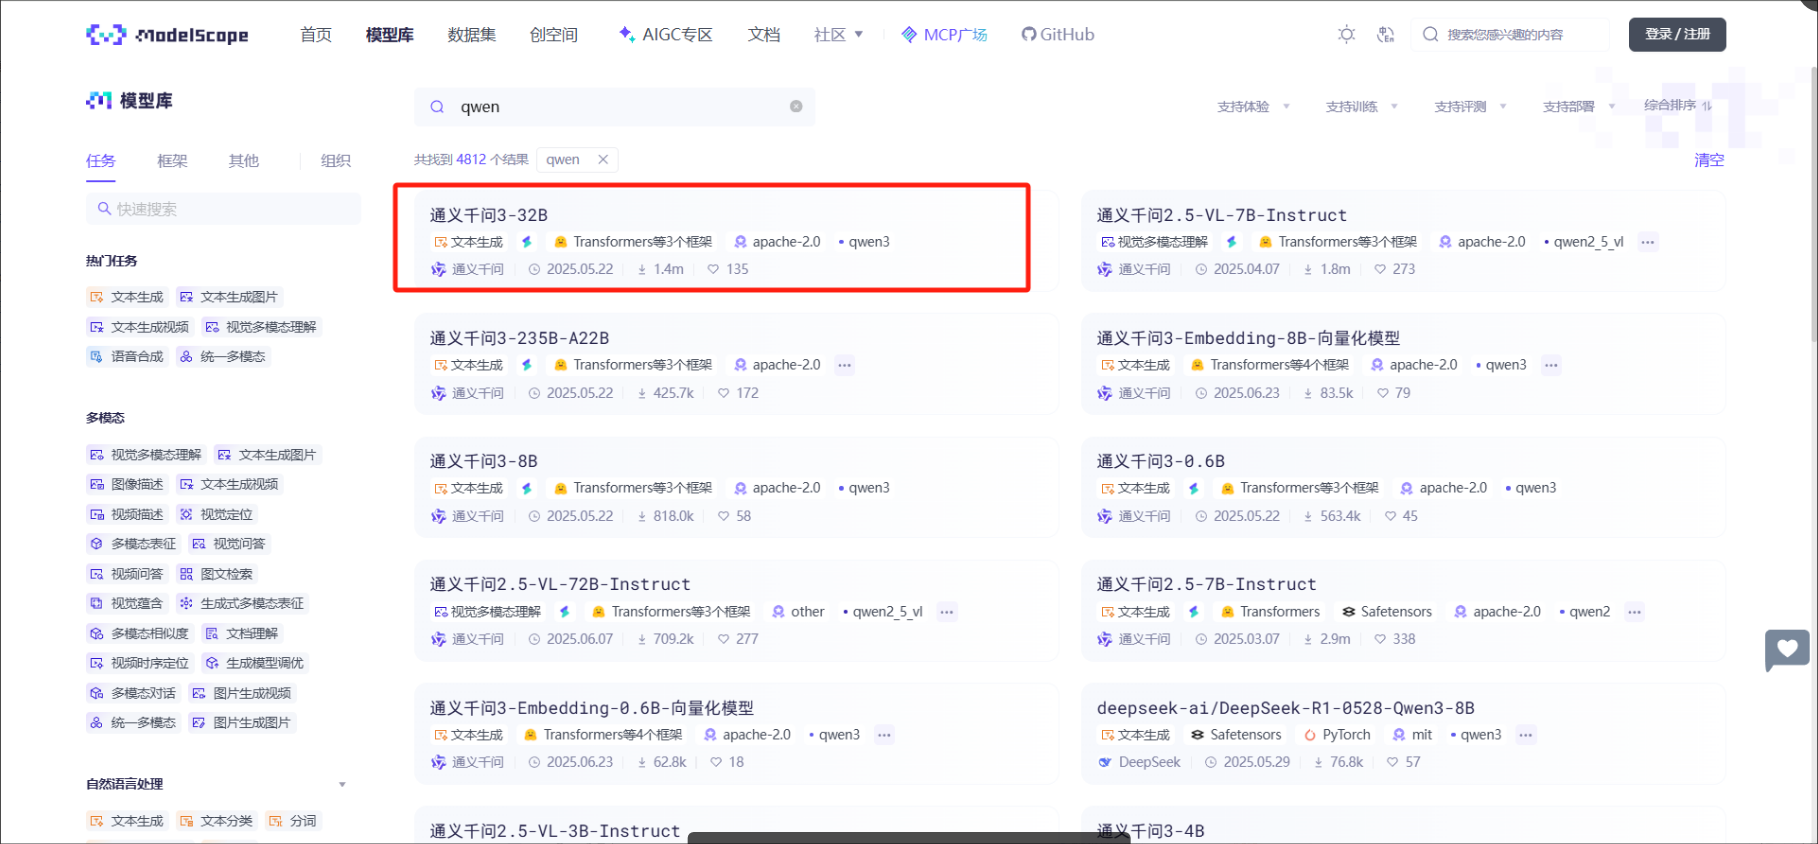Open the 文档 navigation item
Image resolution: width=1818 pixels, height=844 pixels.
coord(764,35)
